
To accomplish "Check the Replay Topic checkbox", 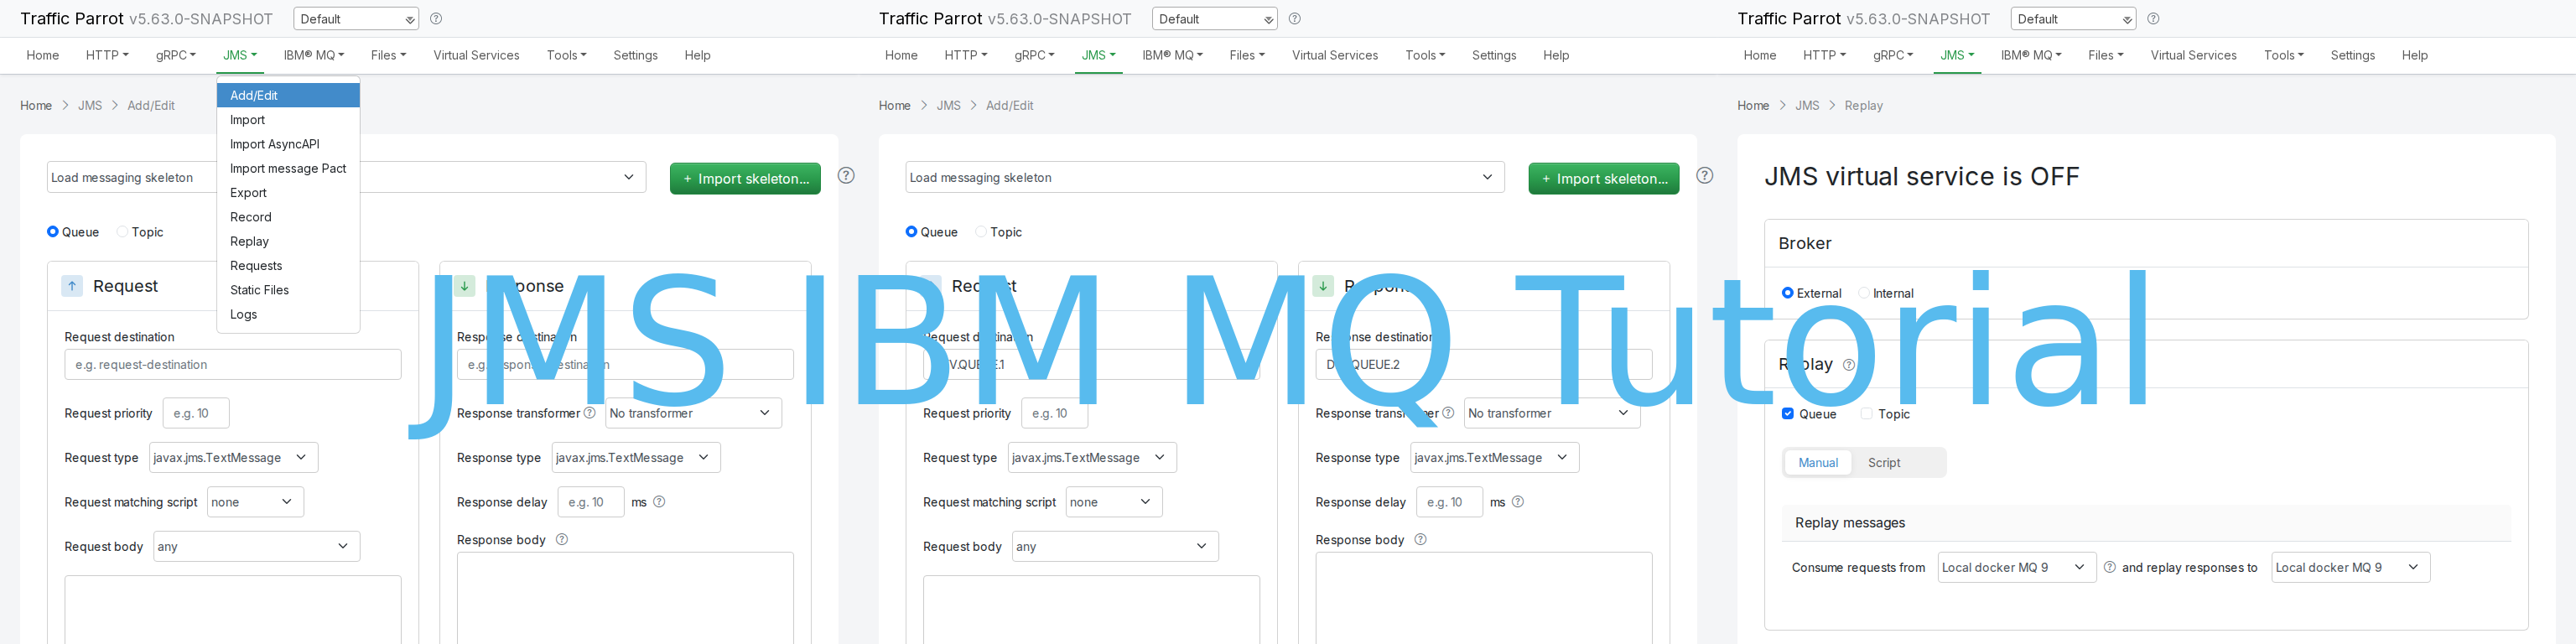I will (1866, 414).
